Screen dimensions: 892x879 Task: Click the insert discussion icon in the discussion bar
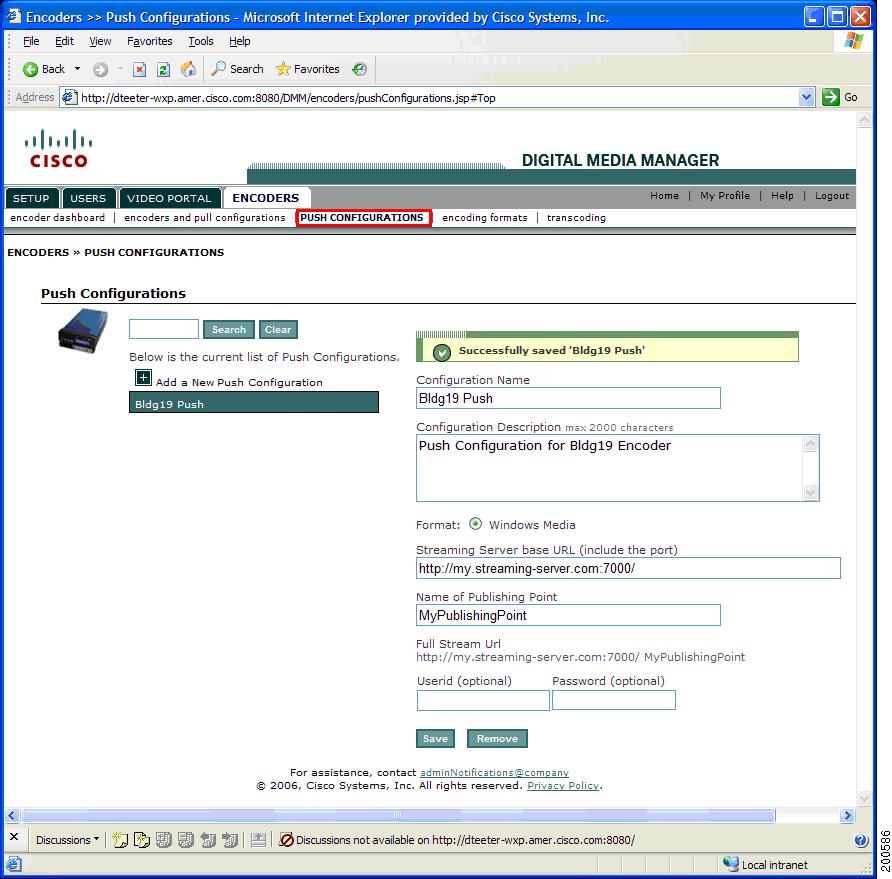119,840
